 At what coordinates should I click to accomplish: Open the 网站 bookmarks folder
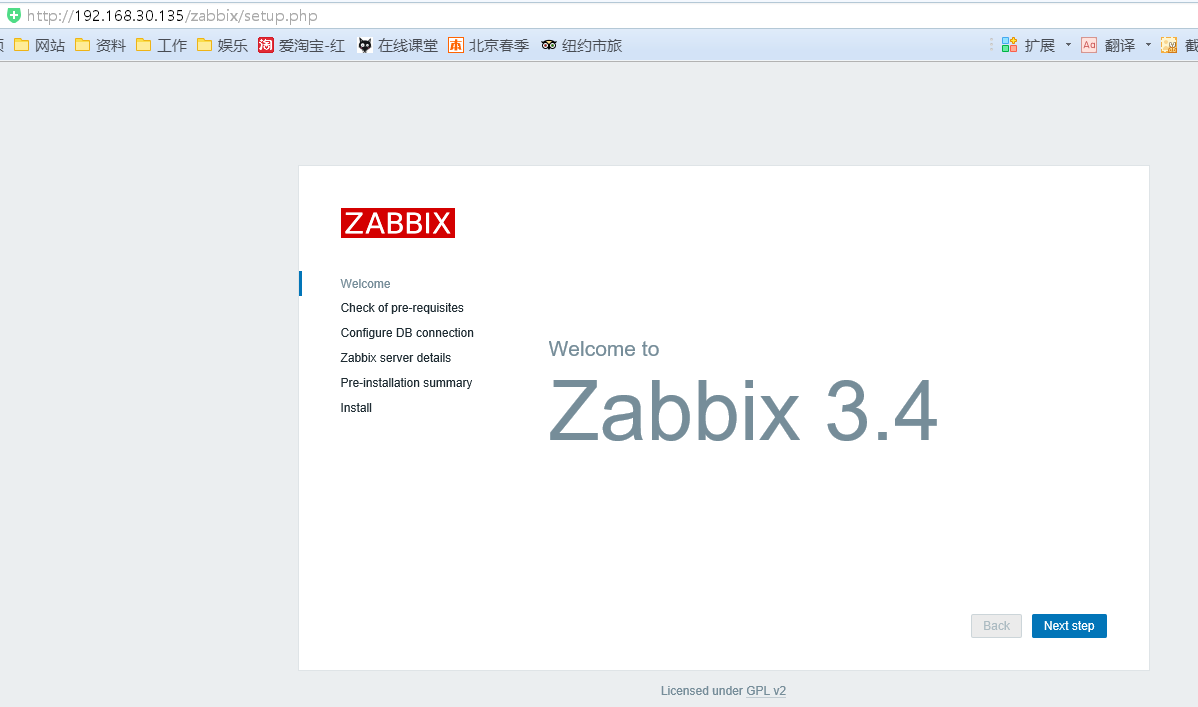(x=40, y=45)
